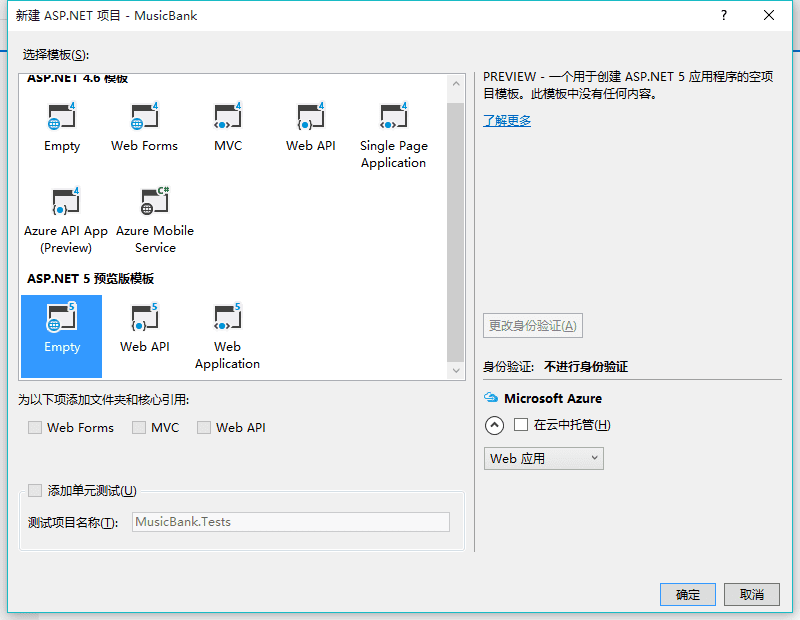Click the 更改身份验证 button
The width and height of the screenshot is (800, 620).
click(533, 326)
